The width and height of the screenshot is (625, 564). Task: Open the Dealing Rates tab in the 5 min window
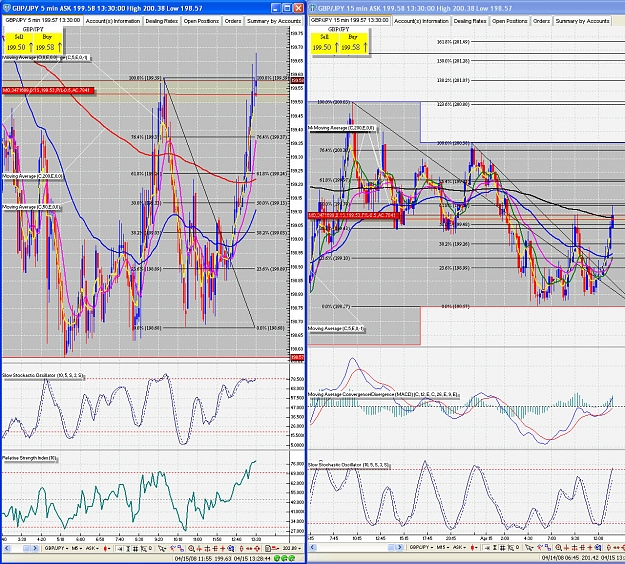[x=161, y=21]
